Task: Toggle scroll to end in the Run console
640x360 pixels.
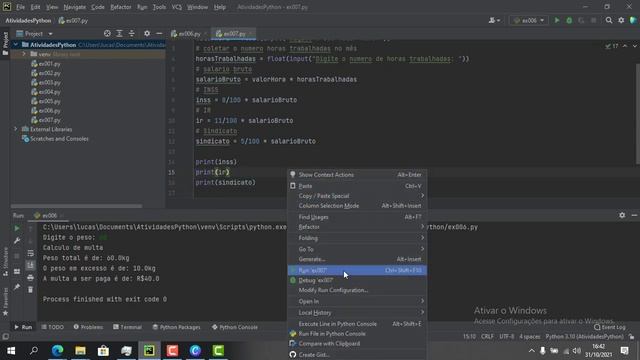Action: coord(30,265)
